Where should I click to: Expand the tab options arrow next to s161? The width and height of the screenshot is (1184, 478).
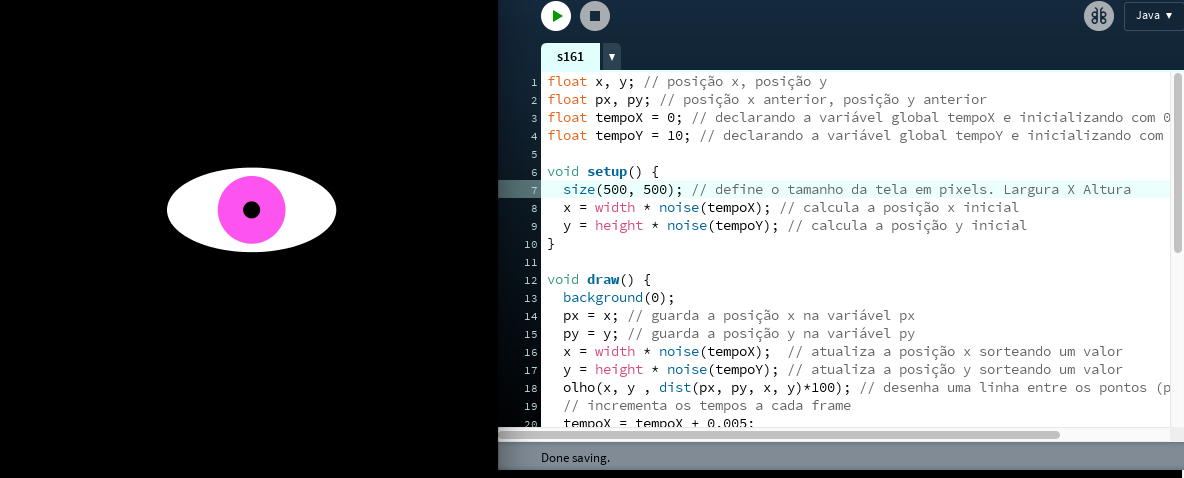611,57
